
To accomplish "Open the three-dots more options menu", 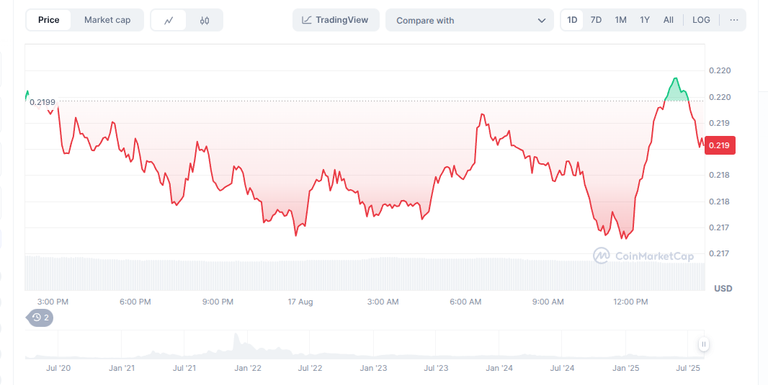I will pyautogui.click(x=734, y=20).
